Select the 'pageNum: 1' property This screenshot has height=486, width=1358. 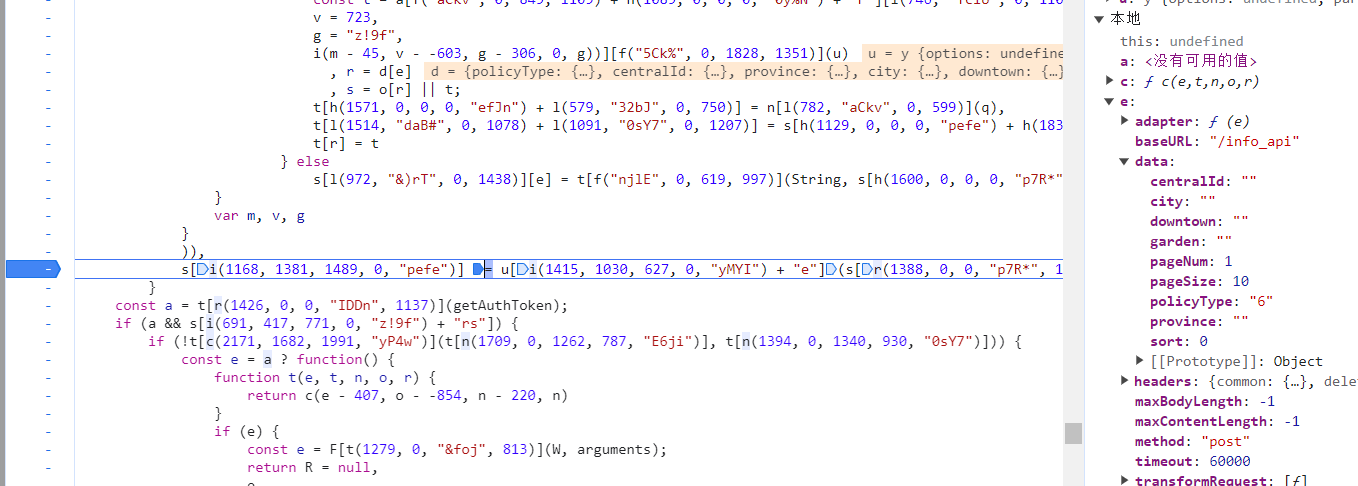1191,261
